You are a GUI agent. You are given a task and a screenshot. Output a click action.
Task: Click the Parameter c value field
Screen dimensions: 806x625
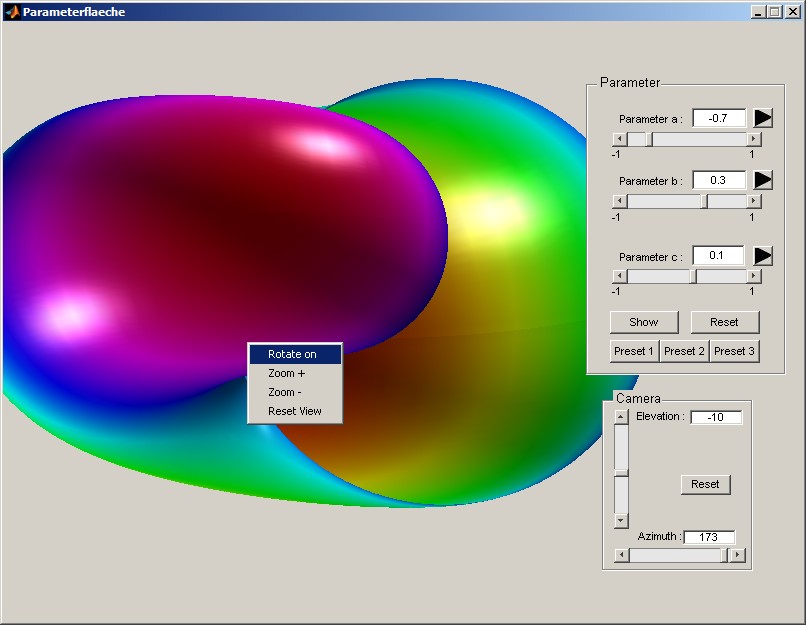(719, 256)
